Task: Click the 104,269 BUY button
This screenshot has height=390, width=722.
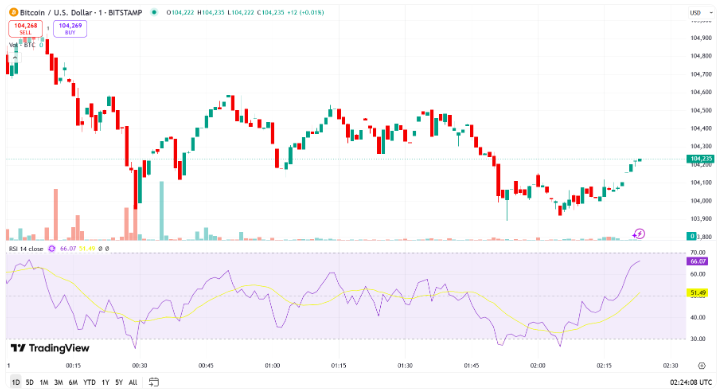Action: coord(70,29)
